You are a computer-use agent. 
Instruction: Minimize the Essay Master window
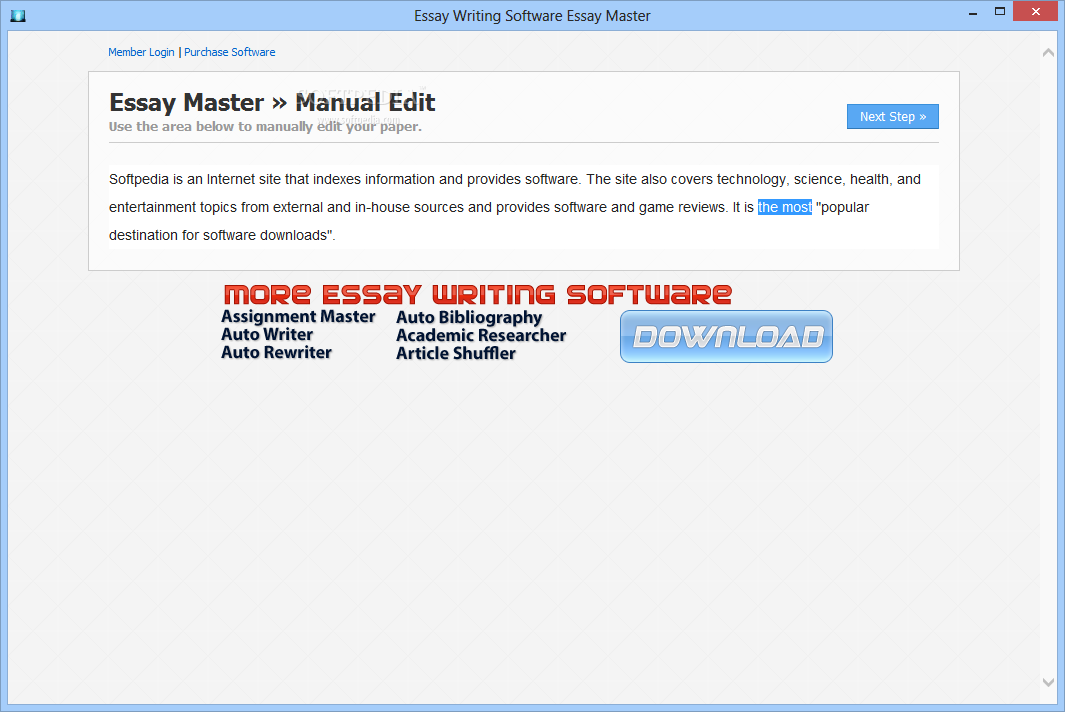[x=973, y=12]
